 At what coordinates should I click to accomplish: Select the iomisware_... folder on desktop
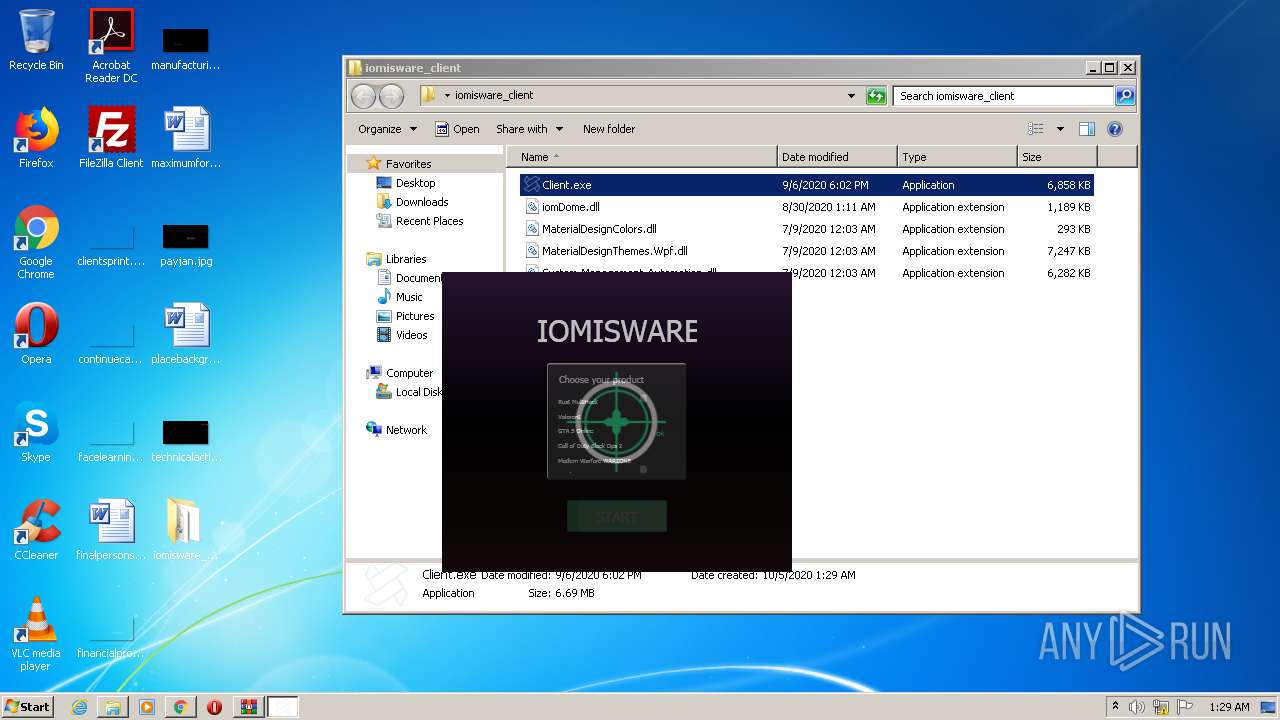(x=186, y=530)
